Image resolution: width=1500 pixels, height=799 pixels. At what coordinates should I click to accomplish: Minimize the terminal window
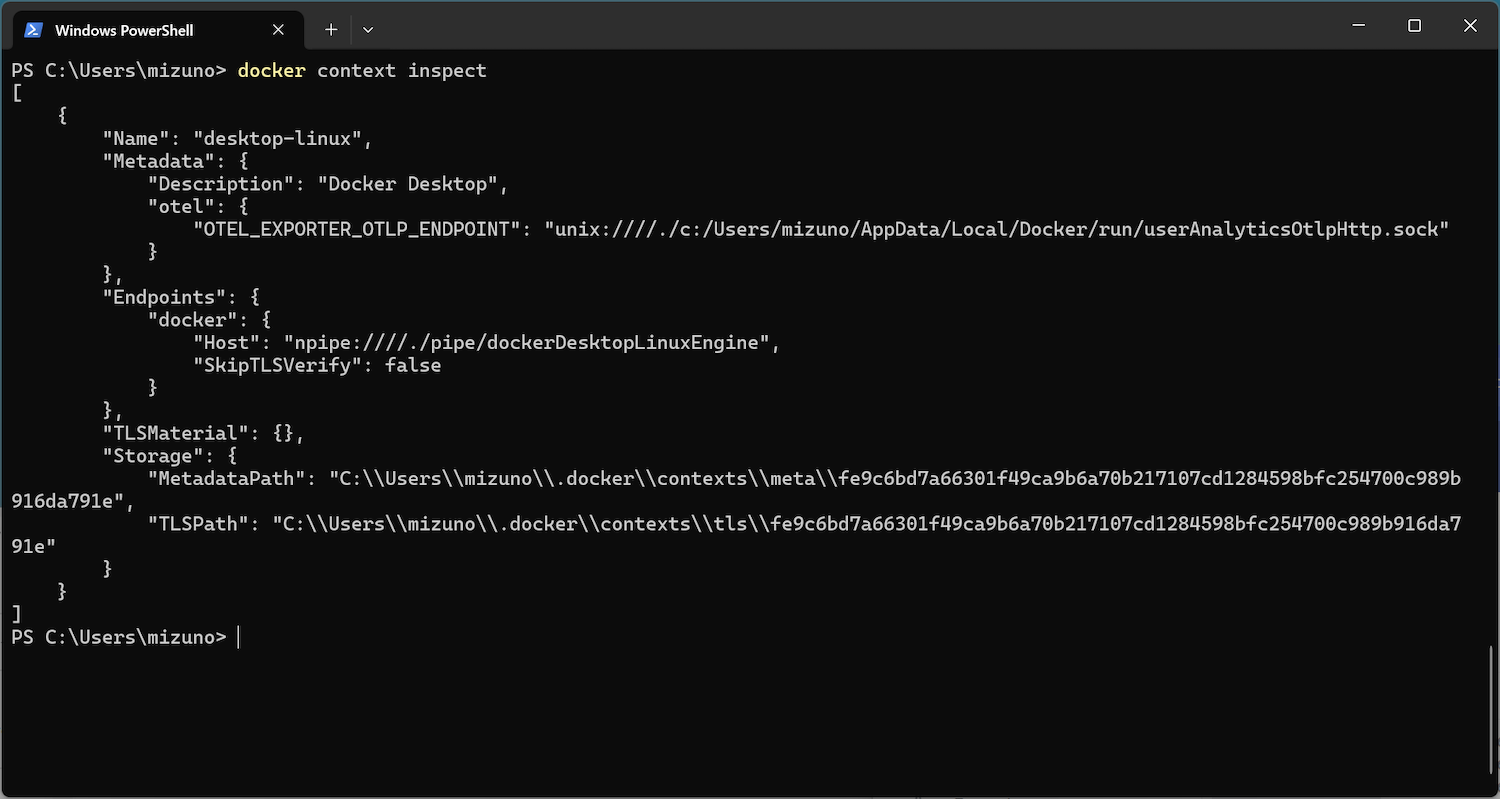coord(1358,26)
